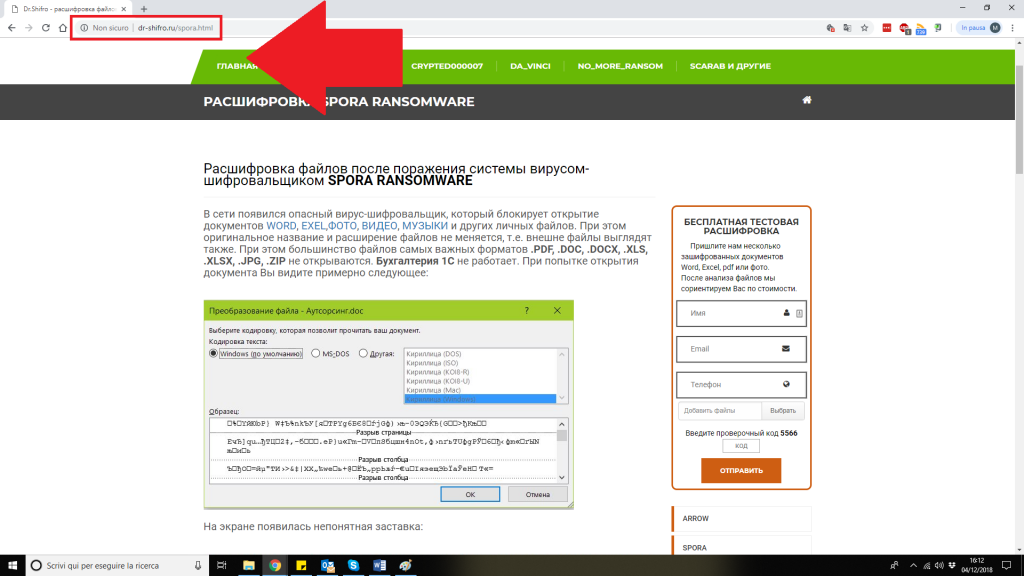Image resolution: width=1024 pixels, height=576 pixels.
Task: Click the Windows taskbar search box
Action: pos(118,566)
